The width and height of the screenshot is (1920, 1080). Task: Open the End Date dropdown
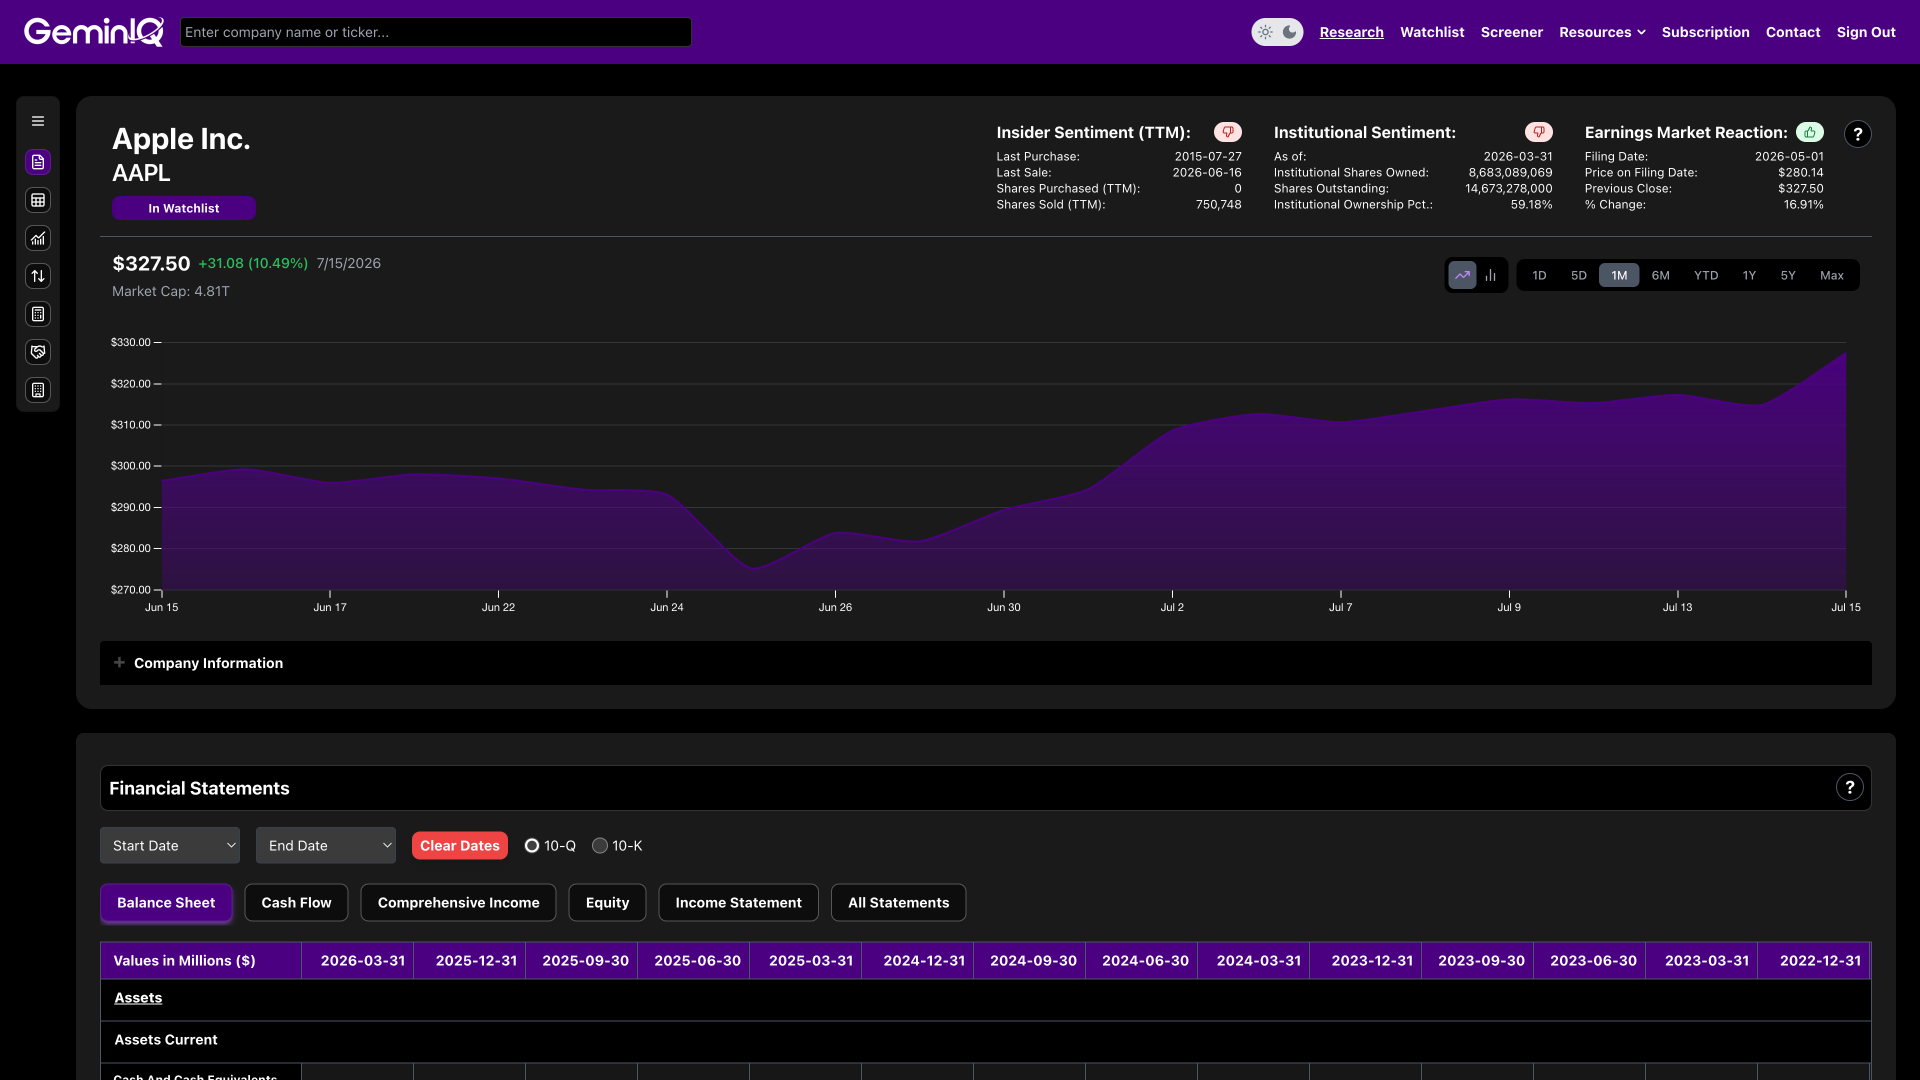[326, 846]
